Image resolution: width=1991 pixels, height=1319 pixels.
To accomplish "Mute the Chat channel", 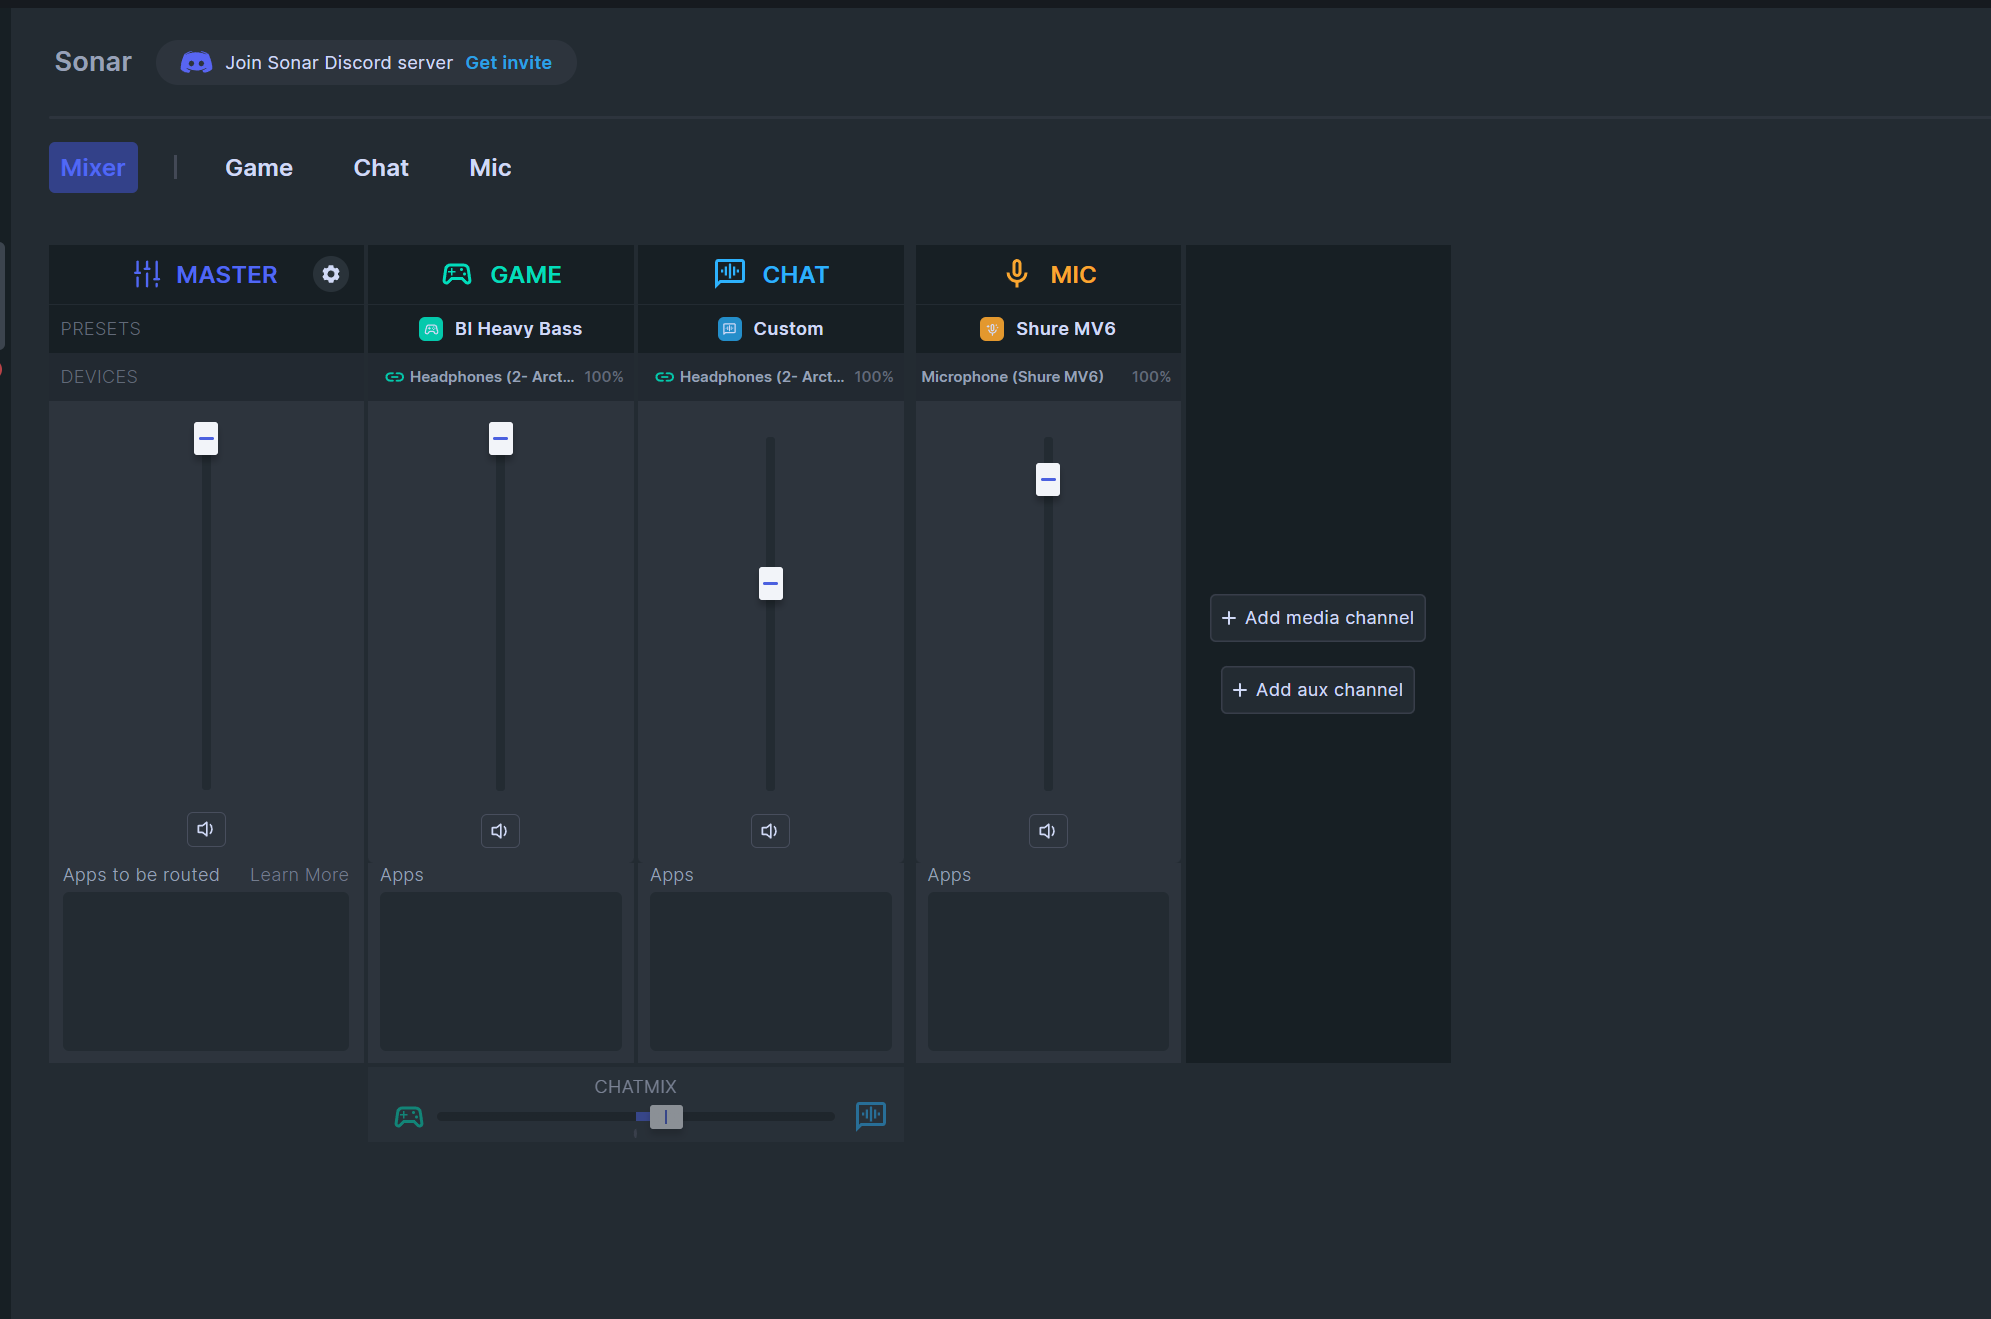I will [x=770, y=831].
